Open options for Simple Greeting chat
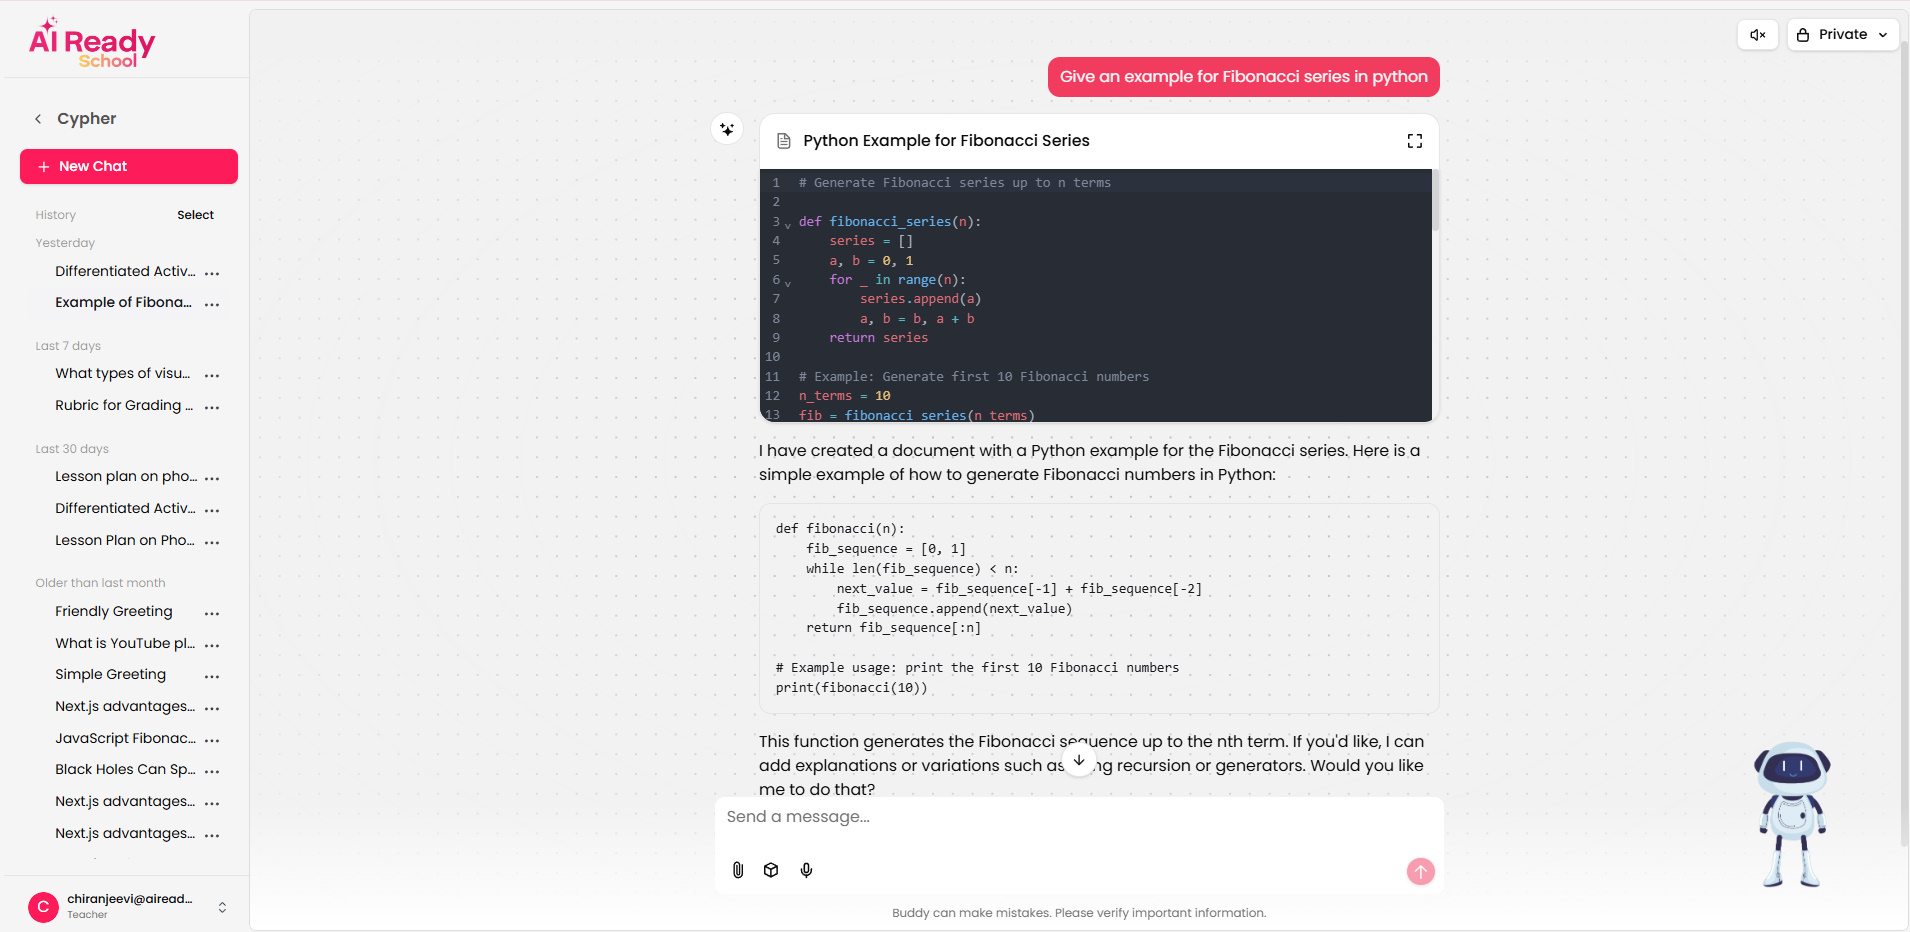1910x932 pixels. click(212, 676)
